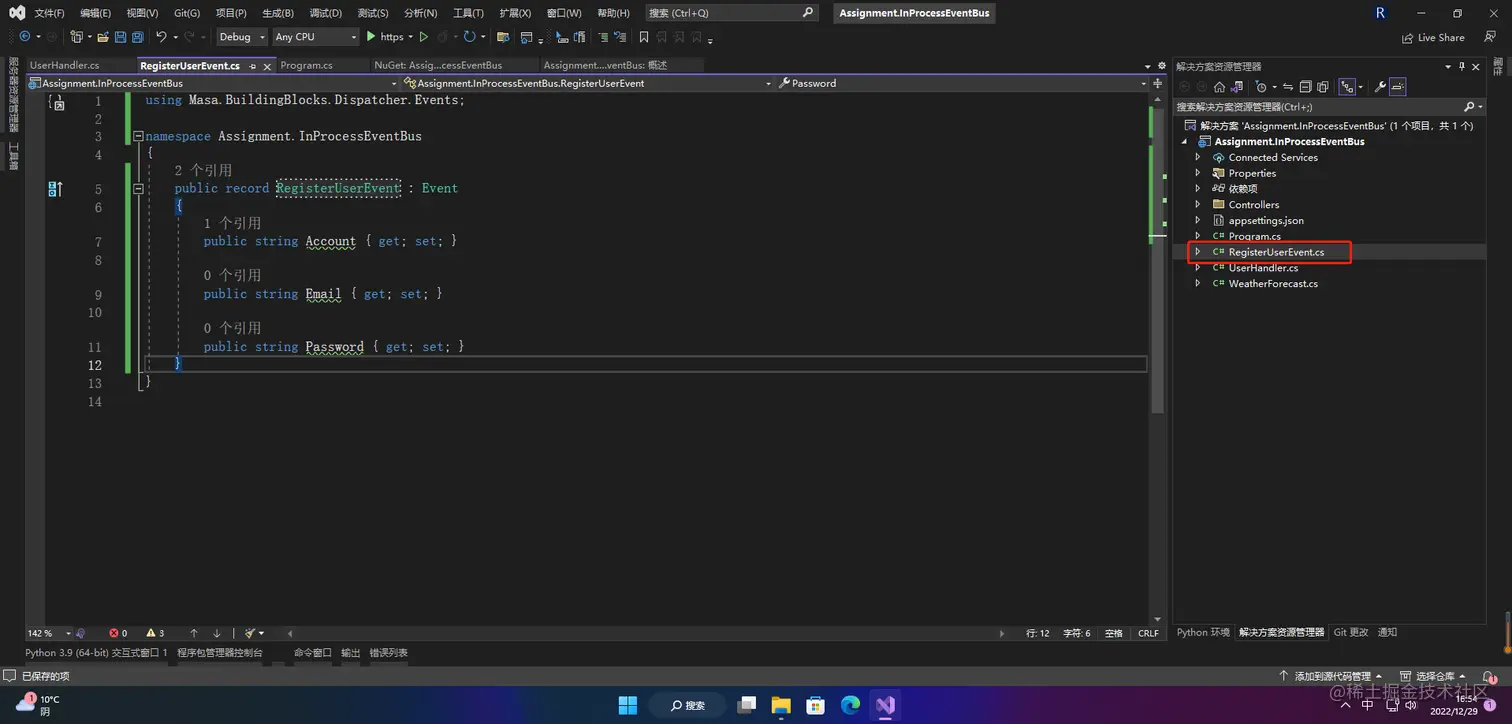Click the Next Issue down arrow
The image size is (1512, 724).
[x=216, y=633]
